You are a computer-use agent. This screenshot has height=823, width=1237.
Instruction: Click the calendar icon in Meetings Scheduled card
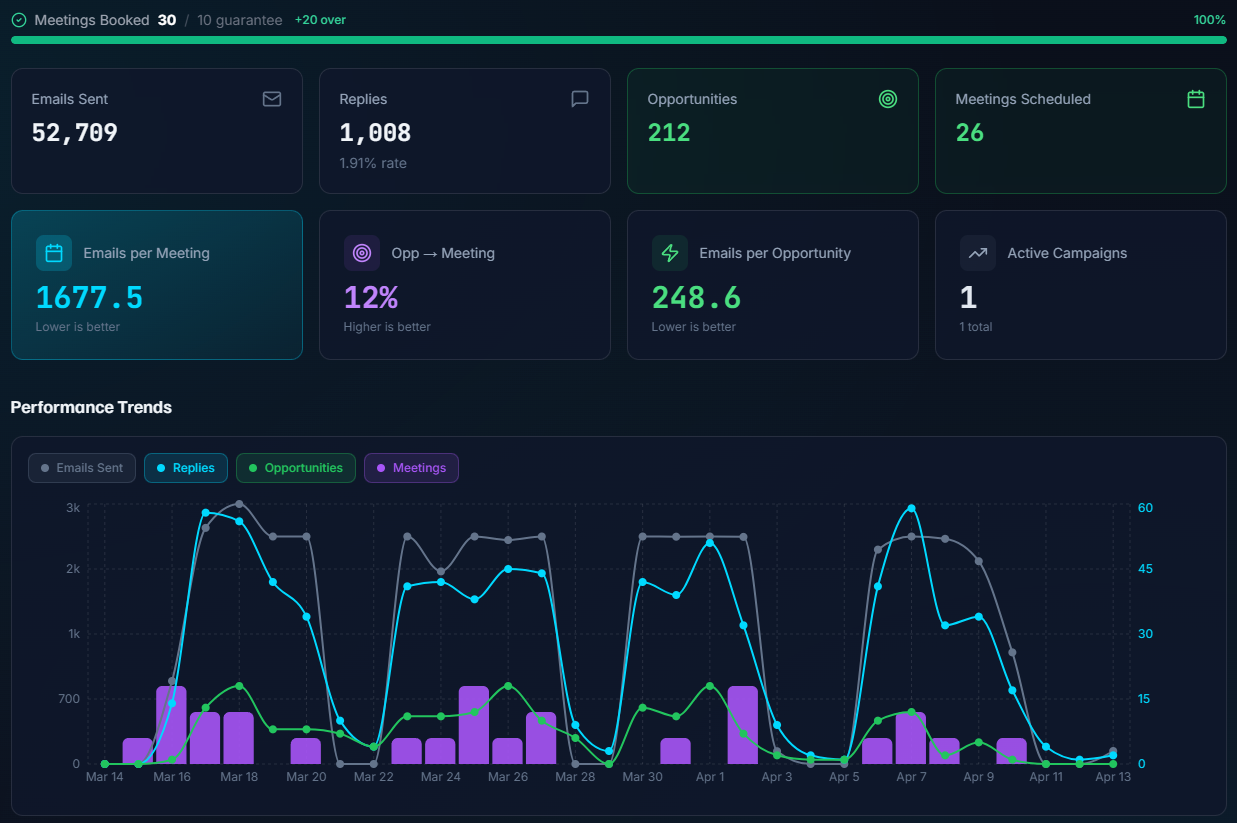pyautogui.click(x=1196, y=99)
